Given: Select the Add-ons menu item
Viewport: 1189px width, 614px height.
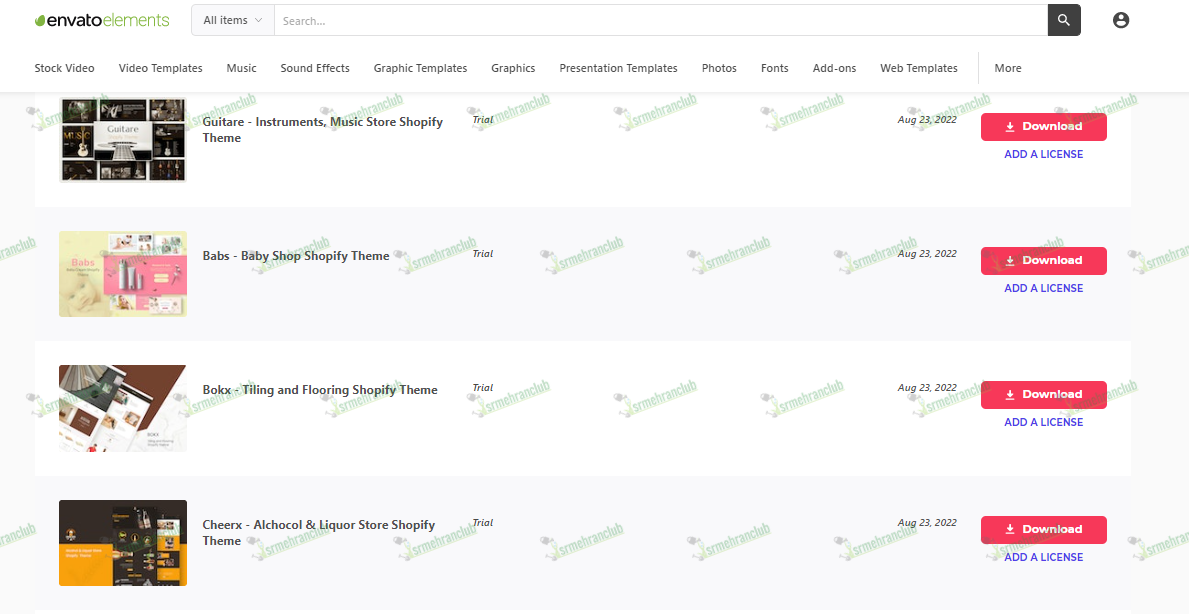Looking at the screenshot, I should 834,68.
